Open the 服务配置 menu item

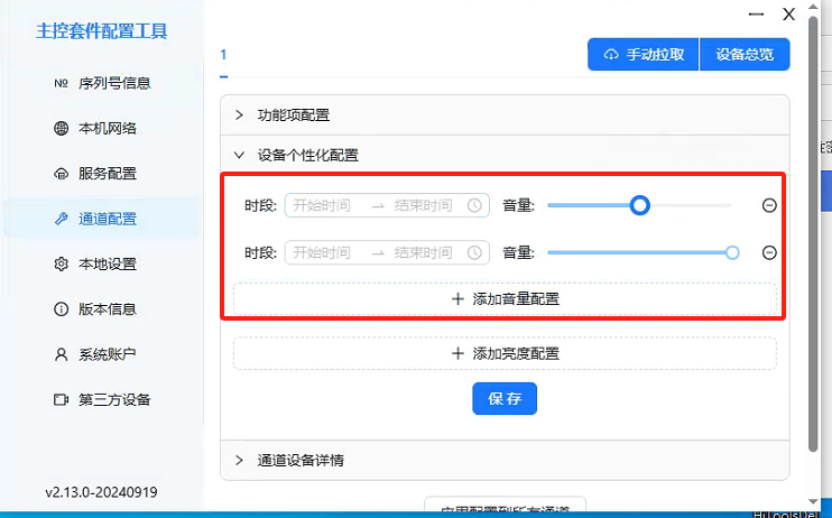(107, 173)
